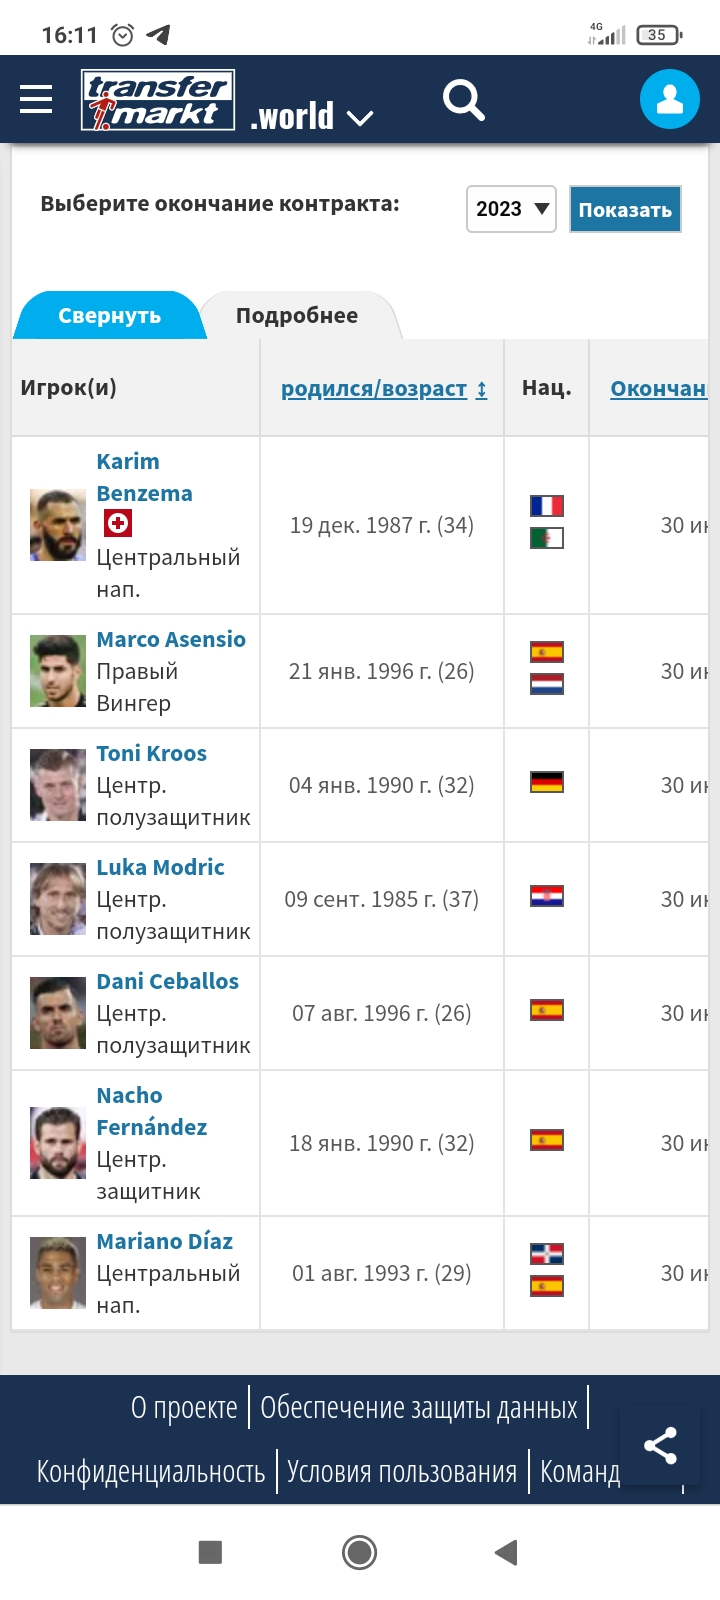Screen dimensions: 720x1600
Task: Open the search magnifier icon
Action: pyautogui.click(x=463, y=100)
